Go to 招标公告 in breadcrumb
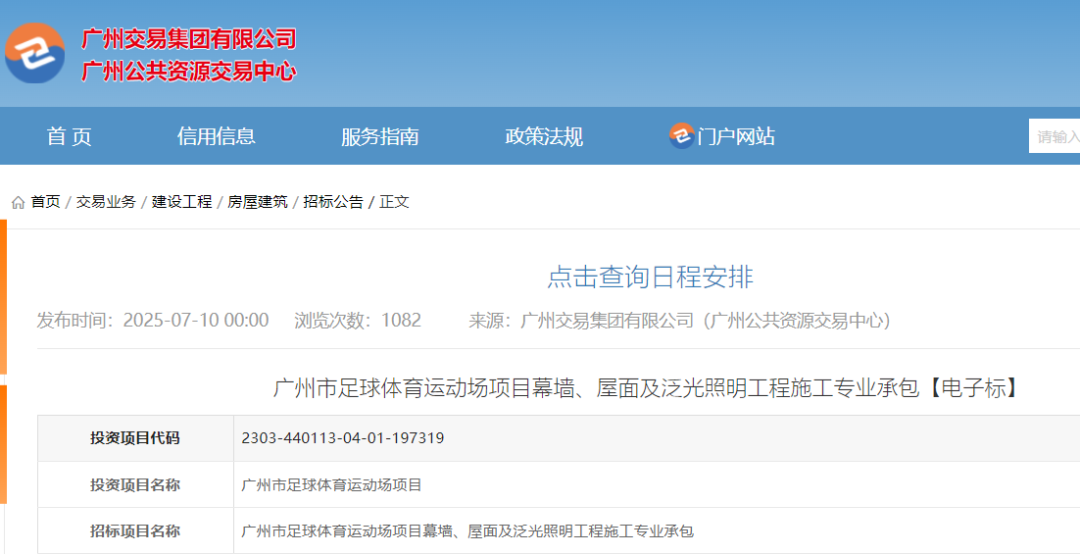 click(x=333, y=202)
